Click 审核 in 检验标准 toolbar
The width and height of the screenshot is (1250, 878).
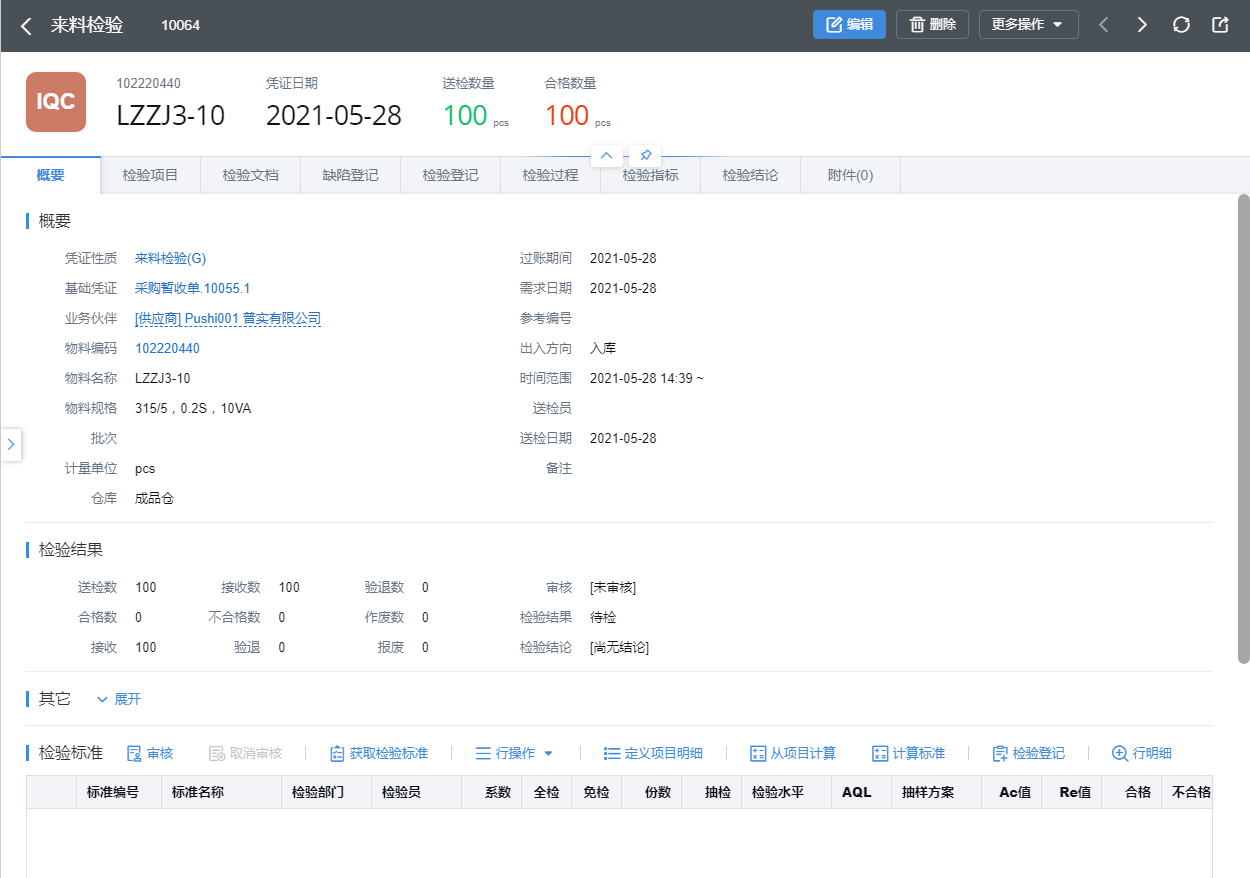pos(150,753)
